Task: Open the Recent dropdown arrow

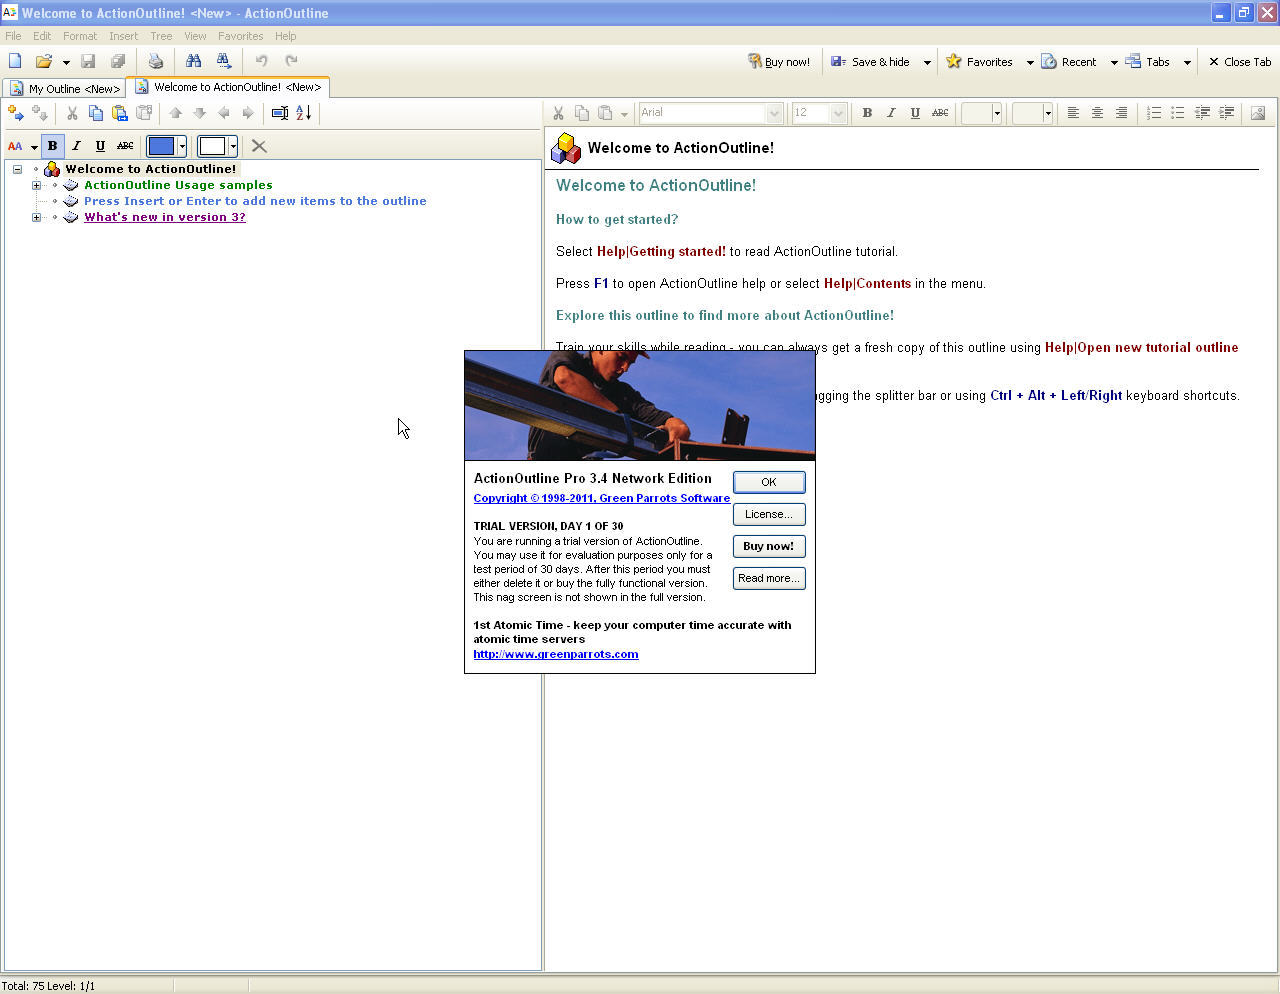Action: click(x=1114, y=62)
